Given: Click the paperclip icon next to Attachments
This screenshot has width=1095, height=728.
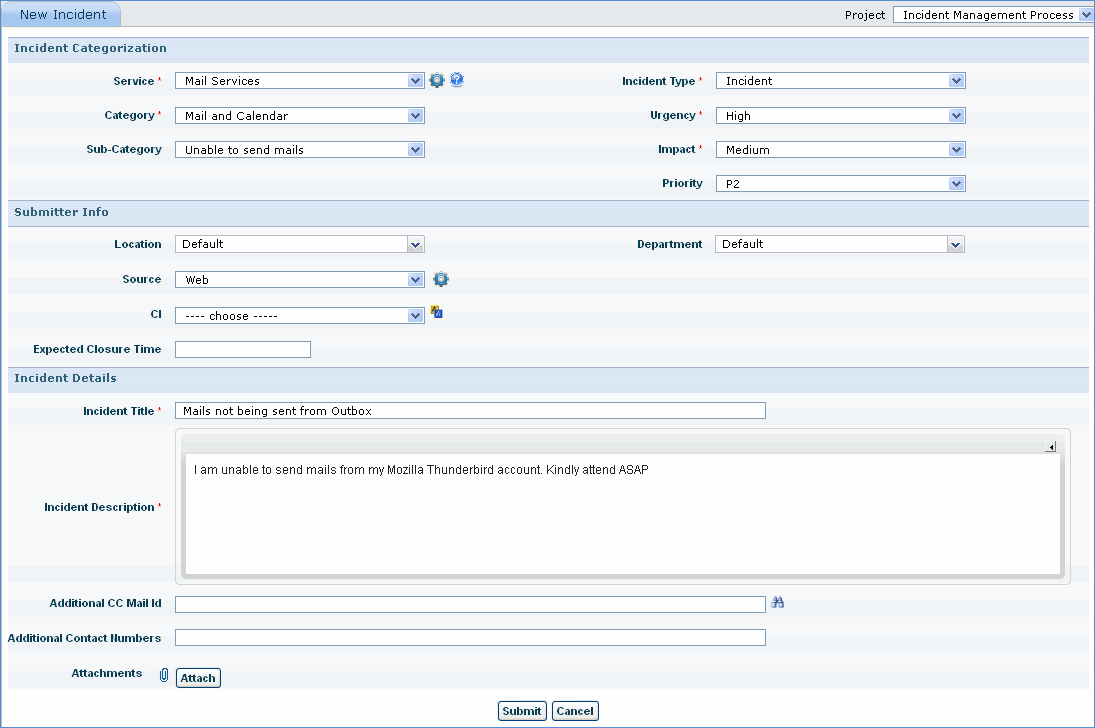Looking at the screenshot, I should [x=164, y=676].
